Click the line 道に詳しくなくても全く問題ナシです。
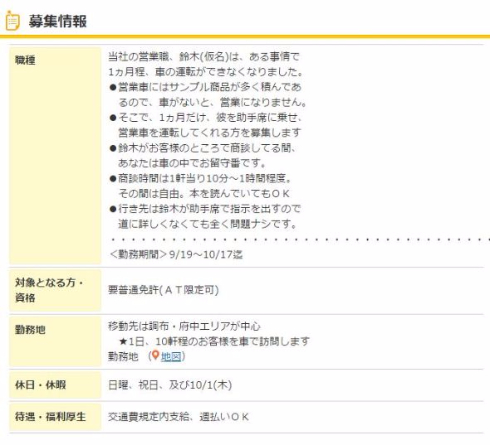The image size is (490, 445). 208,224
